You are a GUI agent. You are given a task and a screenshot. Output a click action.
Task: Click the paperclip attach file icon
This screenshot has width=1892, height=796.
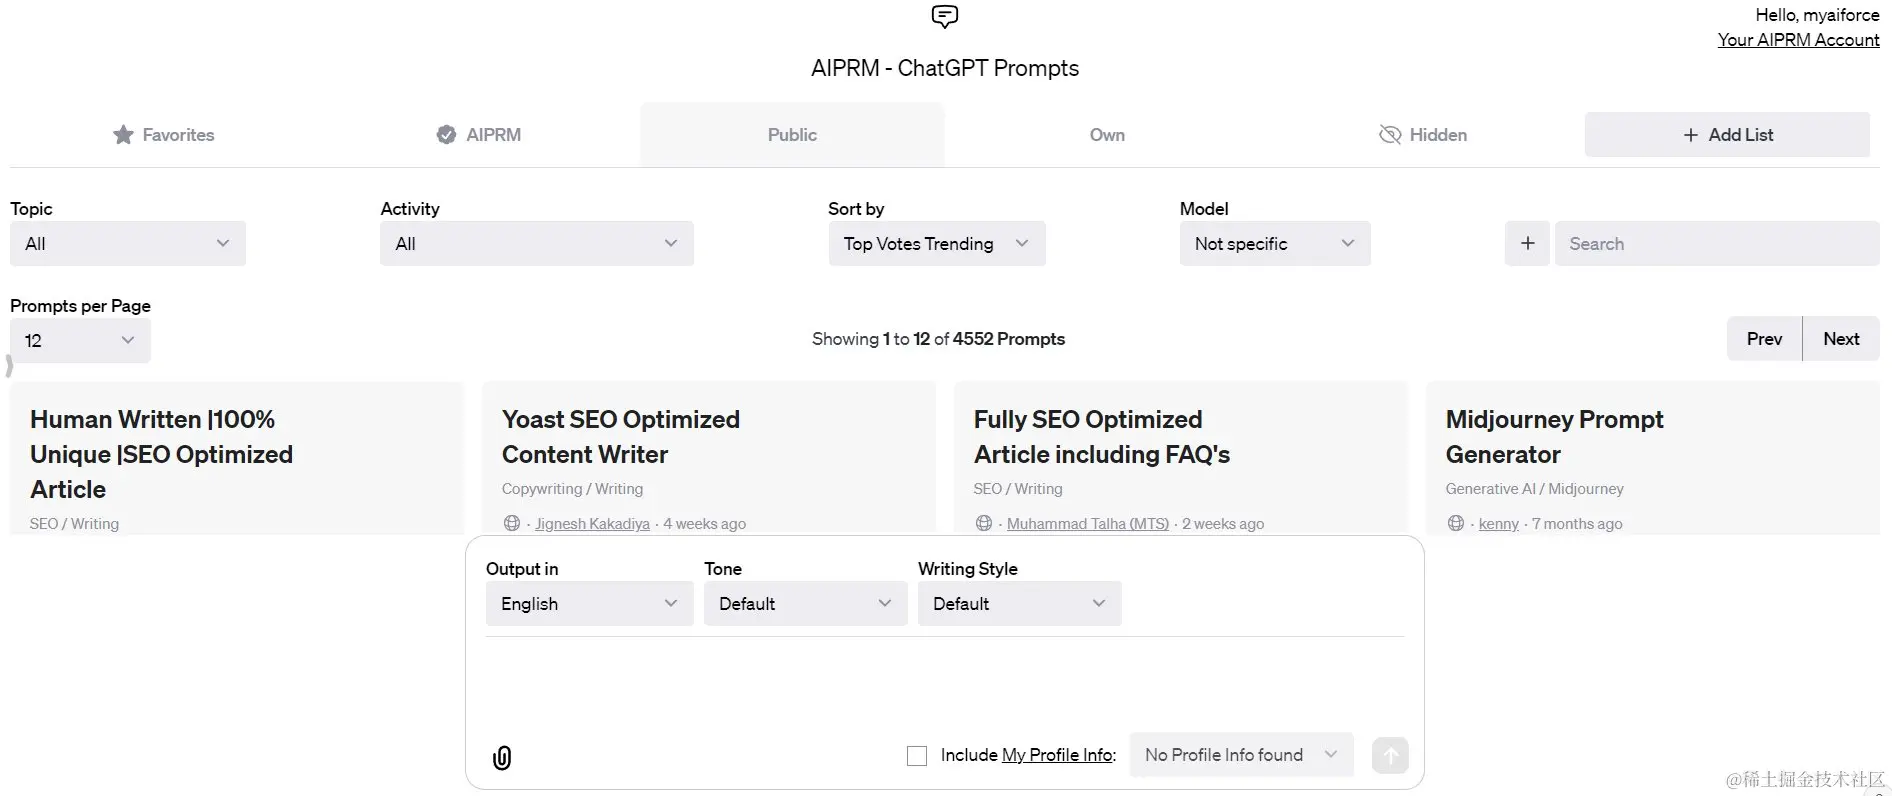(502, 758)
